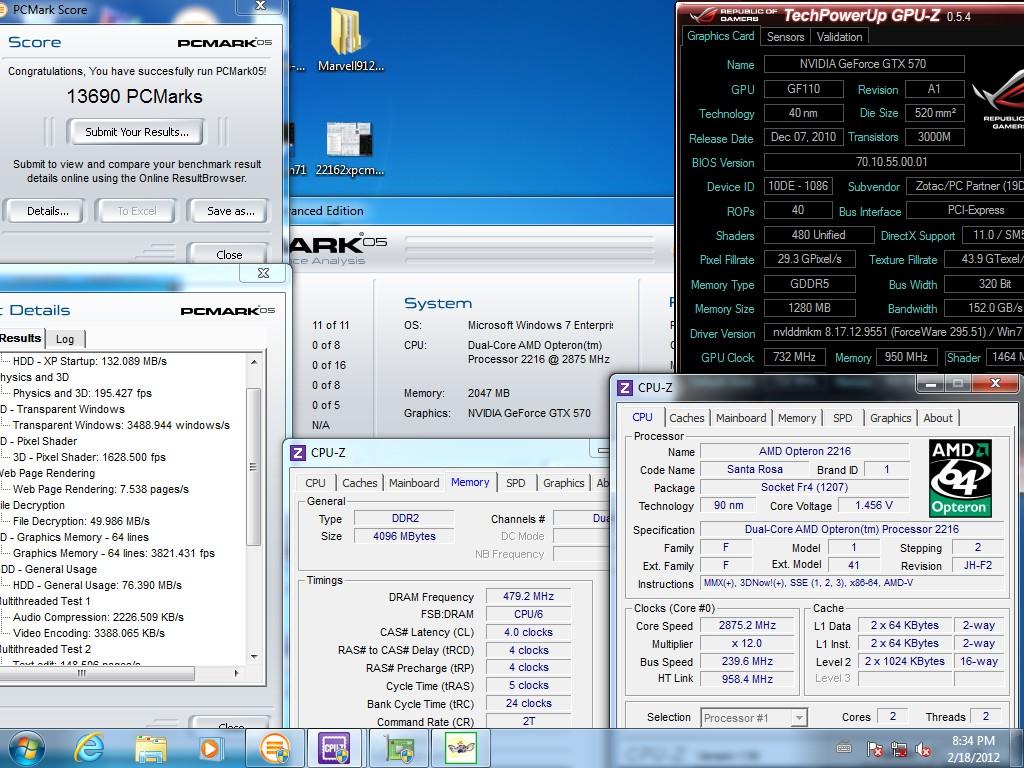
Task: Select 'Physics and 3D: 195.427 fps' row
Action: (82, 393)
